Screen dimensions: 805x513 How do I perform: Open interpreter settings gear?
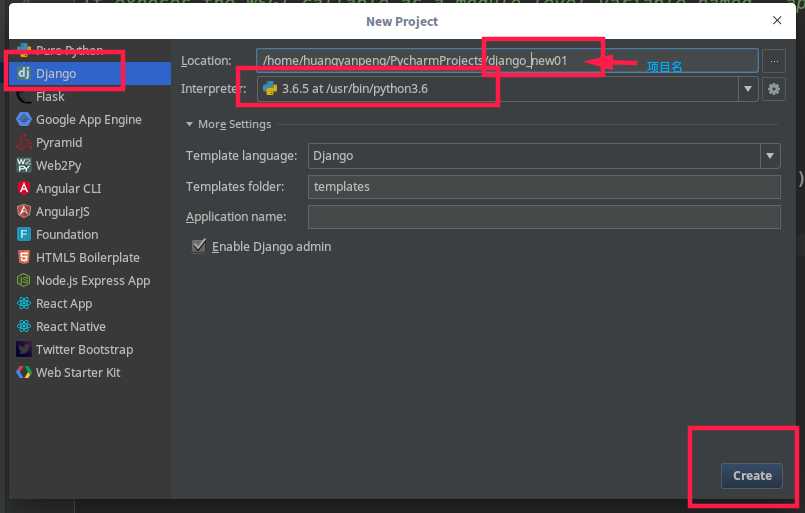click(774, 89)
